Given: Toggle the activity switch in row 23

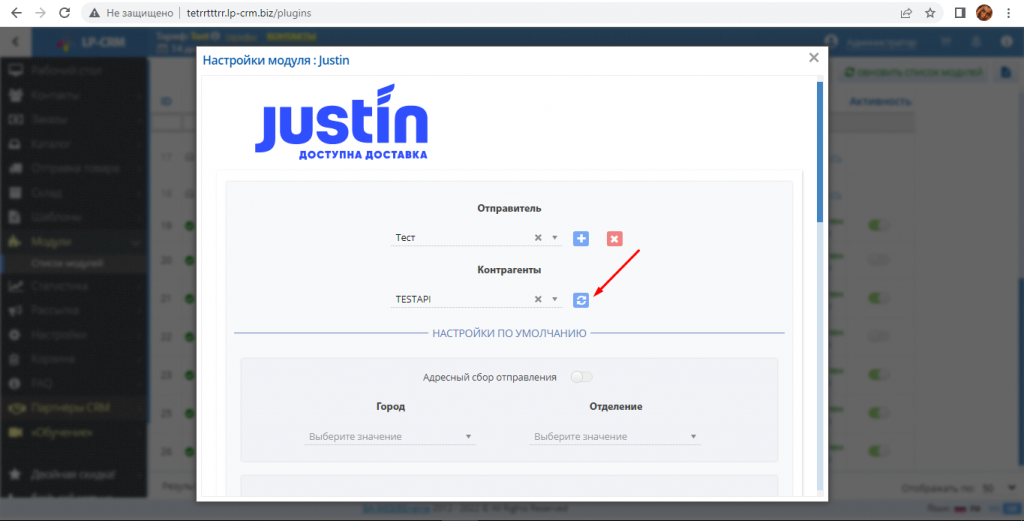Looking at the screenshot, I should tap(878, 375).
